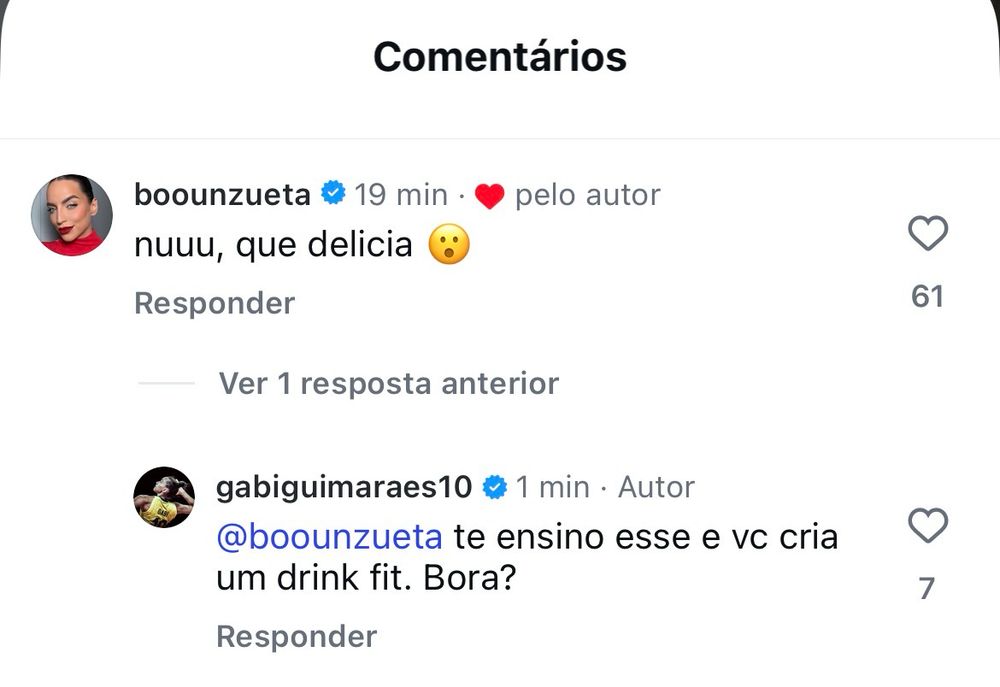Follow the @boounzueta mention in the reply
Screen dimensions: 1000x687
[329, 536]
